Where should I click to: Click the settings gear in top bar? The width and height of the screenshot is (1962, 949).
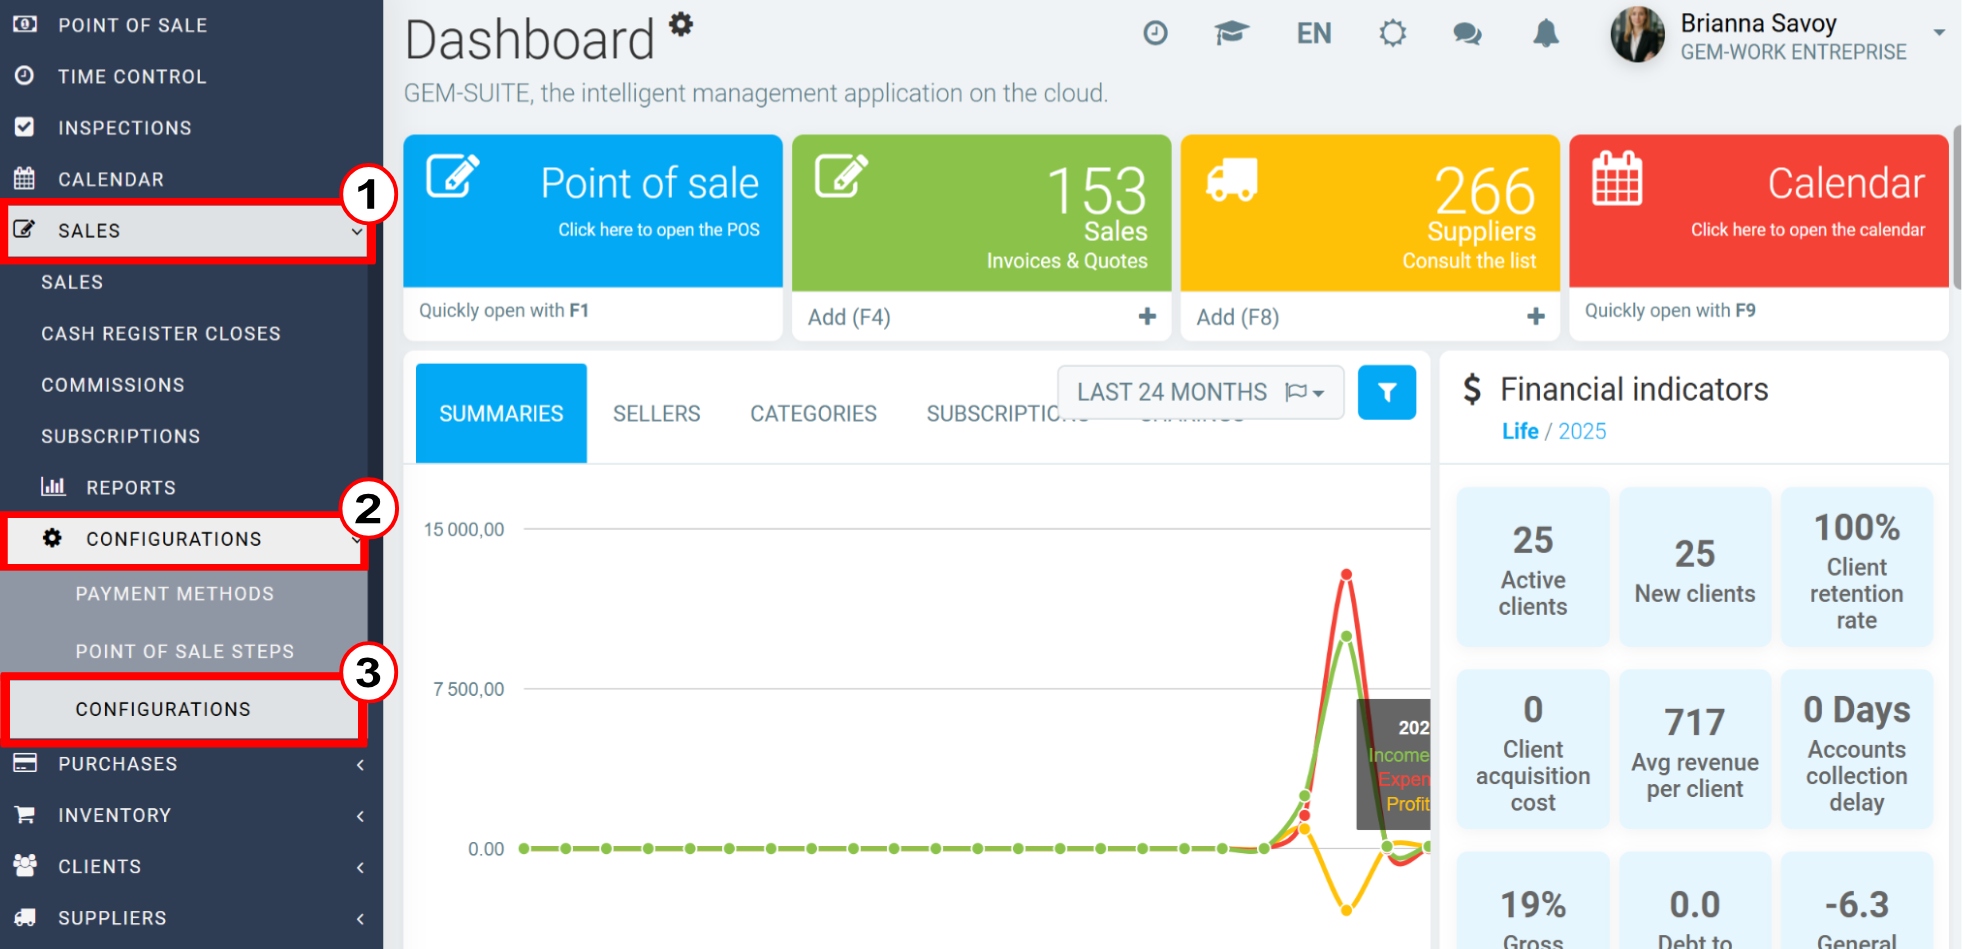tap(1392, 34)
